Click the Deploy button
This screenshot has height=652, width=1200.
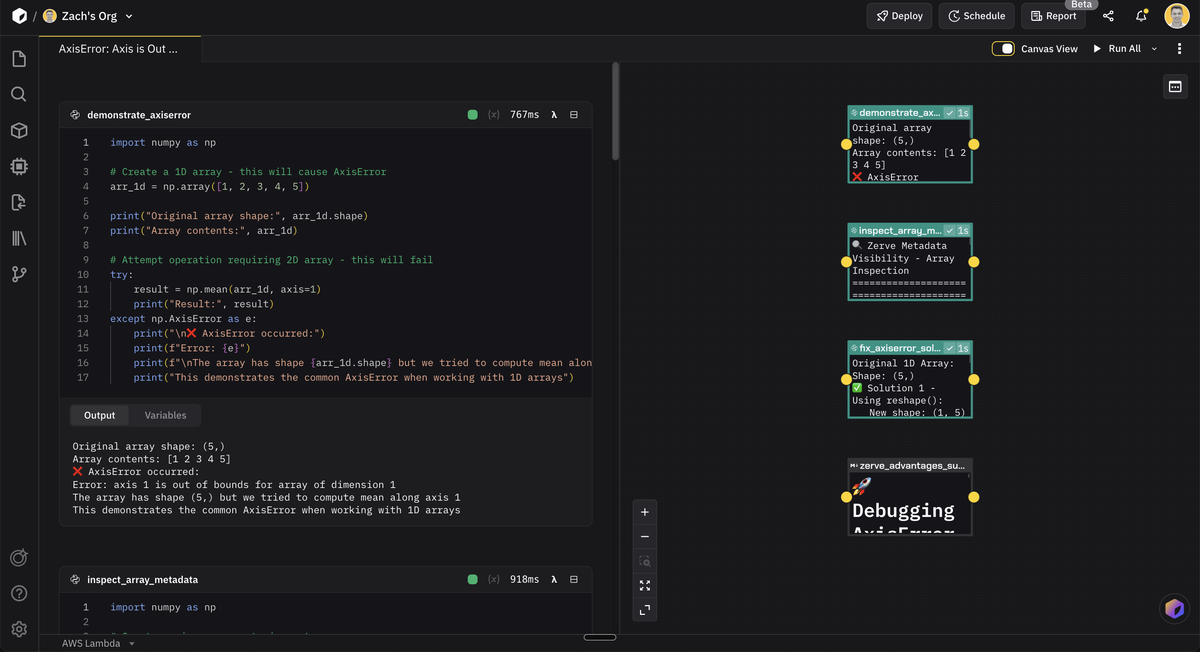[899, 16]
